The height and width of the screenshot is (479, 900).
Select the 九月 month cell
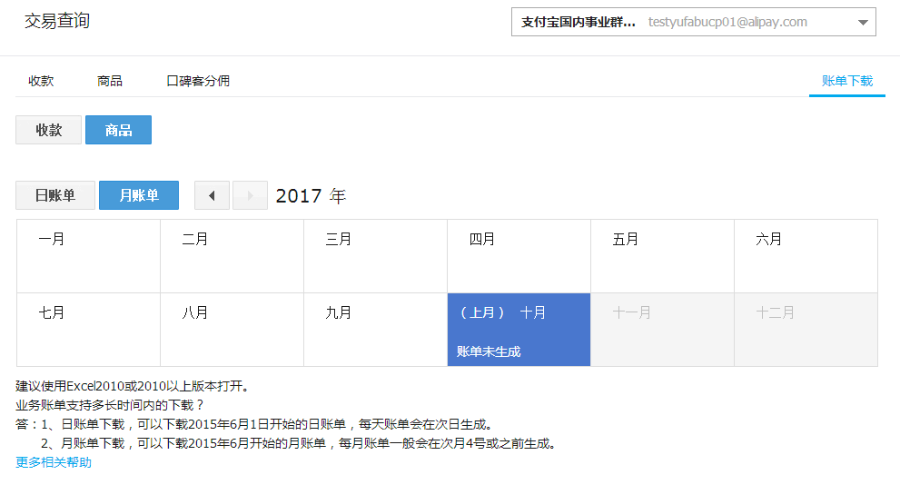coord(375,329)
